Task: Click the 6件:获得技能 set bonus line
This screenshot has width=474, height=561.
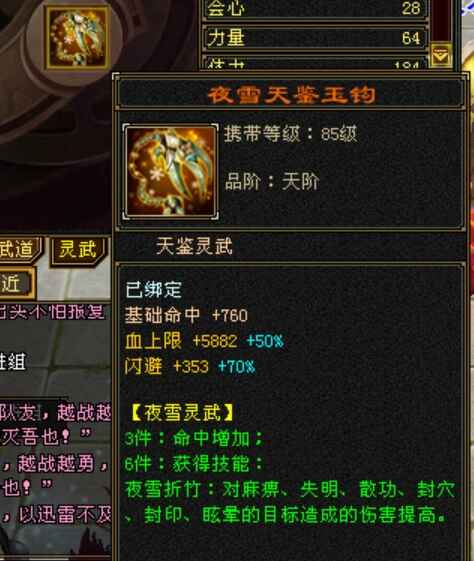Action: pyautogui.click(x=194, y=464)
